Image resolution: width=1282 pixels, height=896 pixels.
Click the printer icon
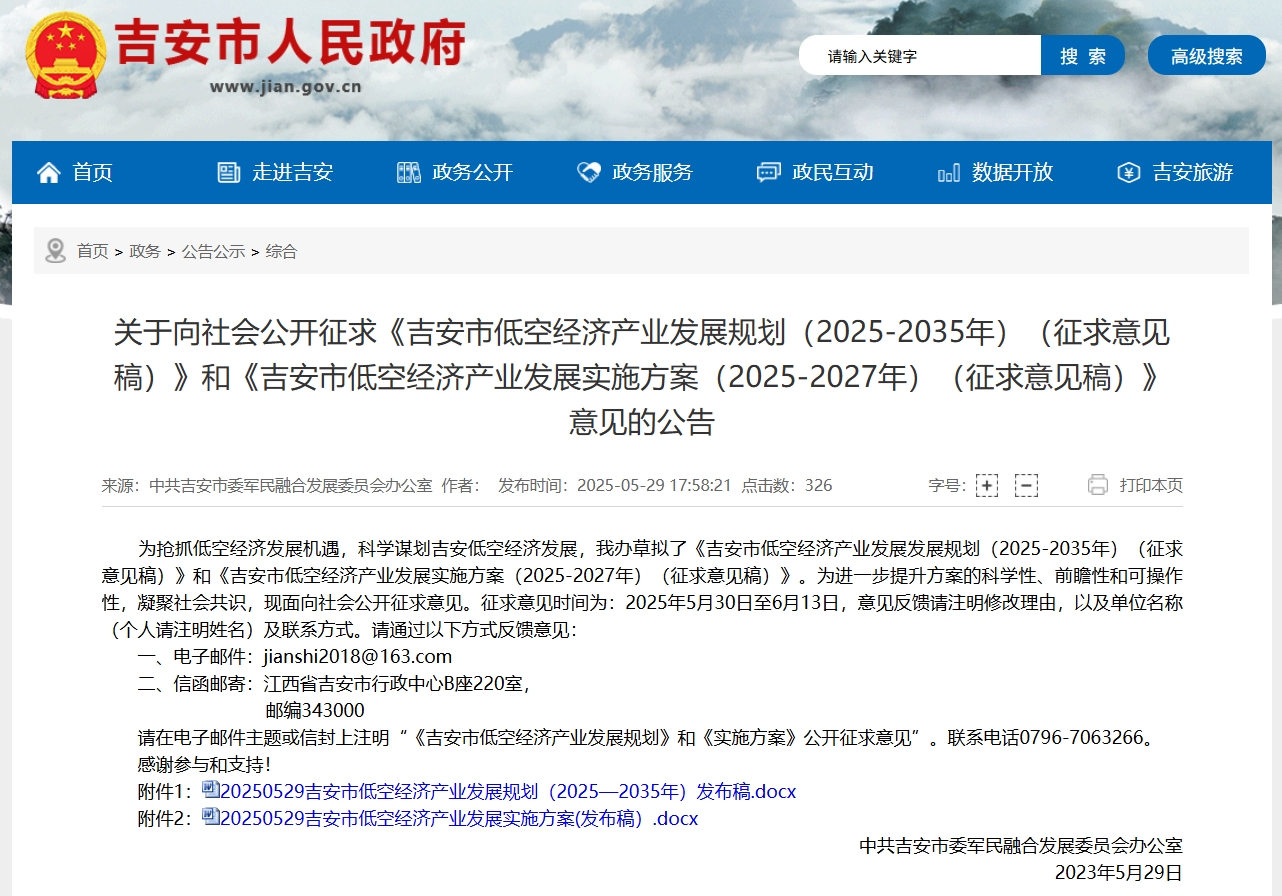tap(1098, 485)
